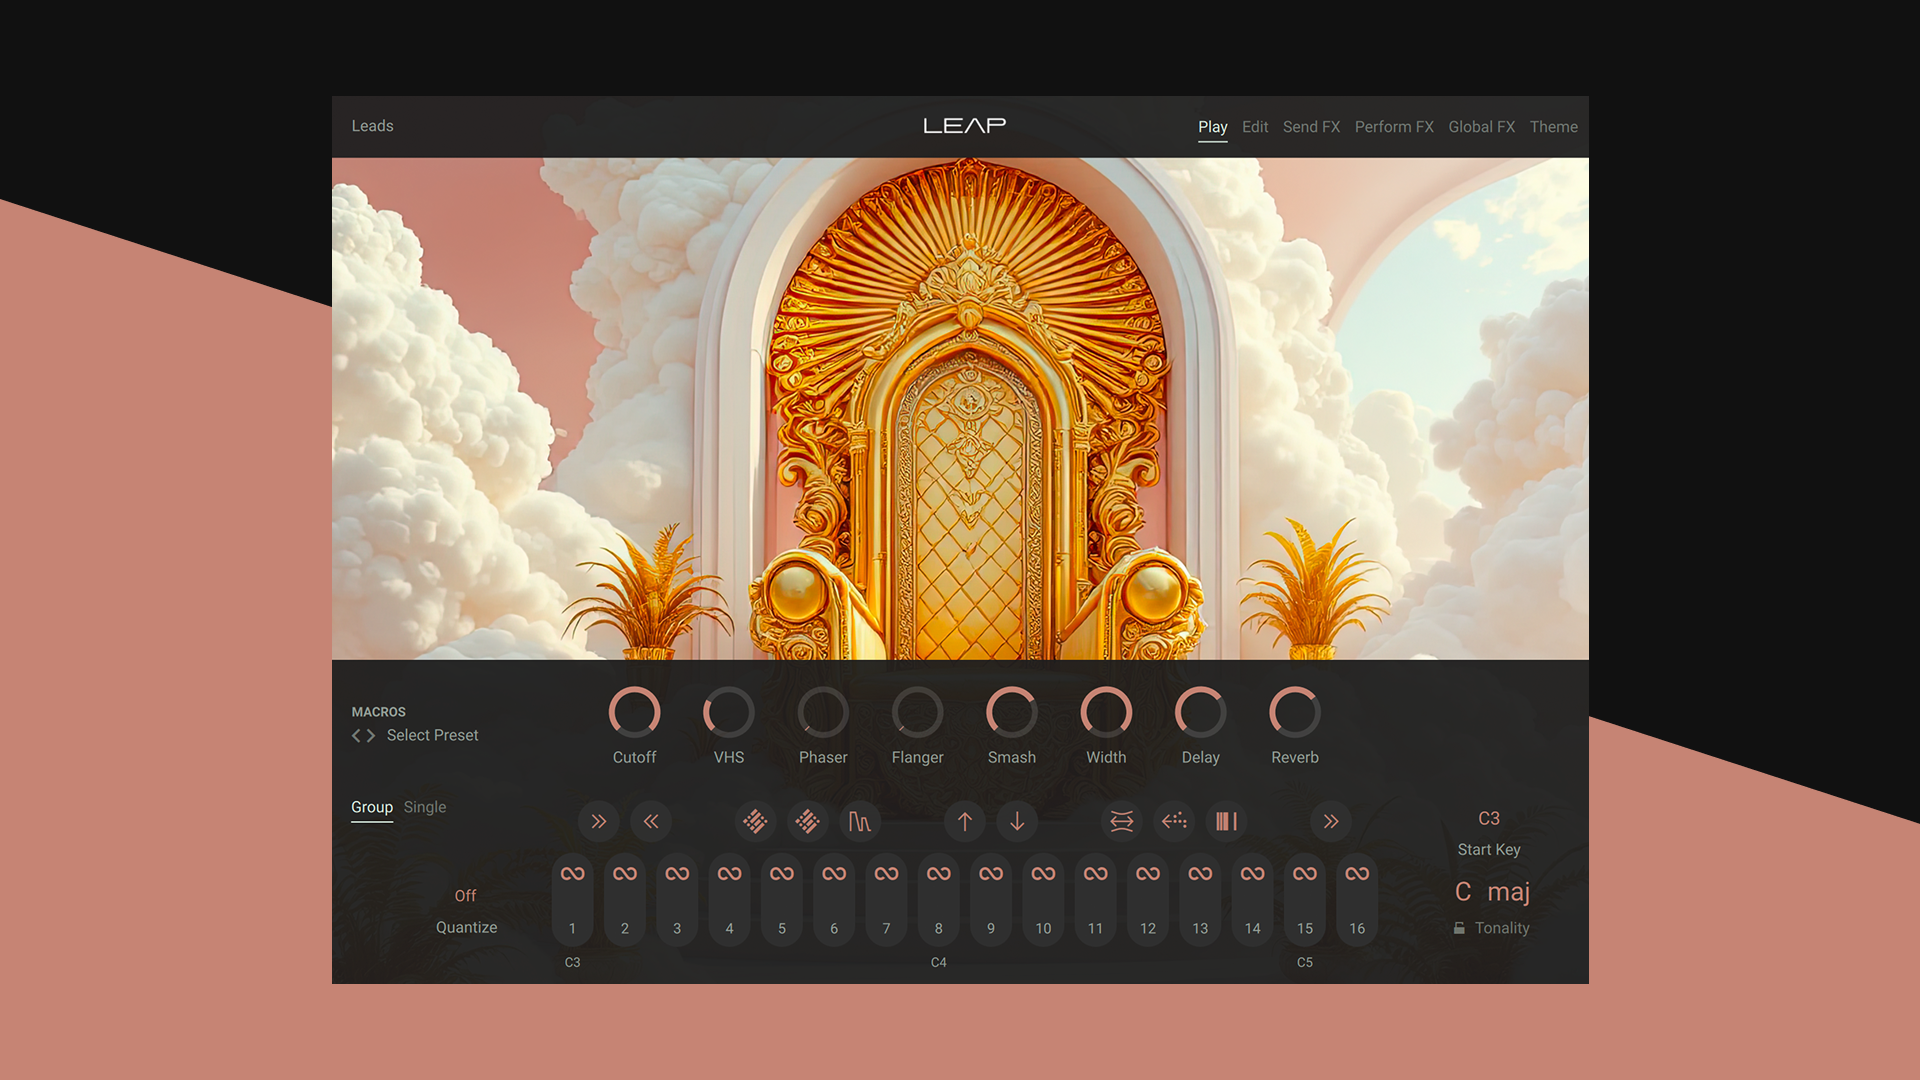Open the Quantize Off selector
Screen dimensions: 1920x1080
pyautogui.click(x=465, y=895)
